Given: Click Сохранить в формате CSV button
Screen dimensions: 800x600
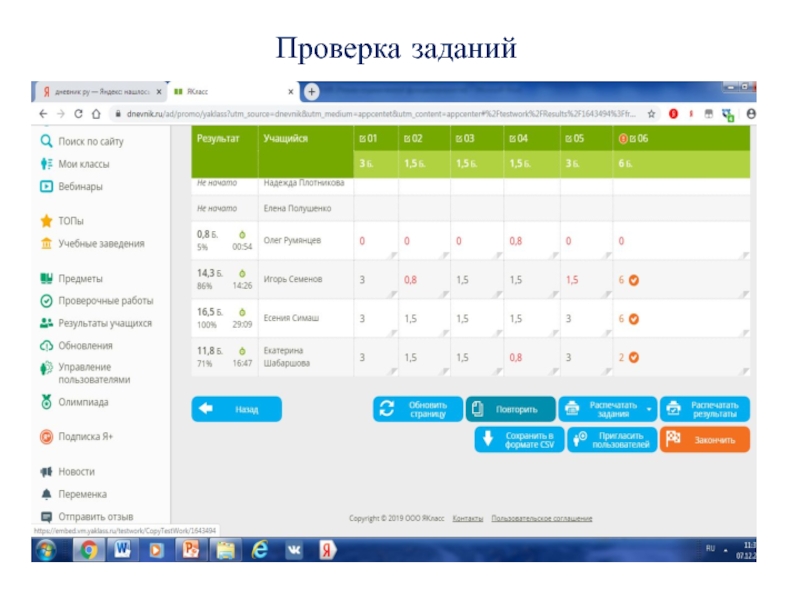Looking at the screenshot, I should tap(519, 440).
